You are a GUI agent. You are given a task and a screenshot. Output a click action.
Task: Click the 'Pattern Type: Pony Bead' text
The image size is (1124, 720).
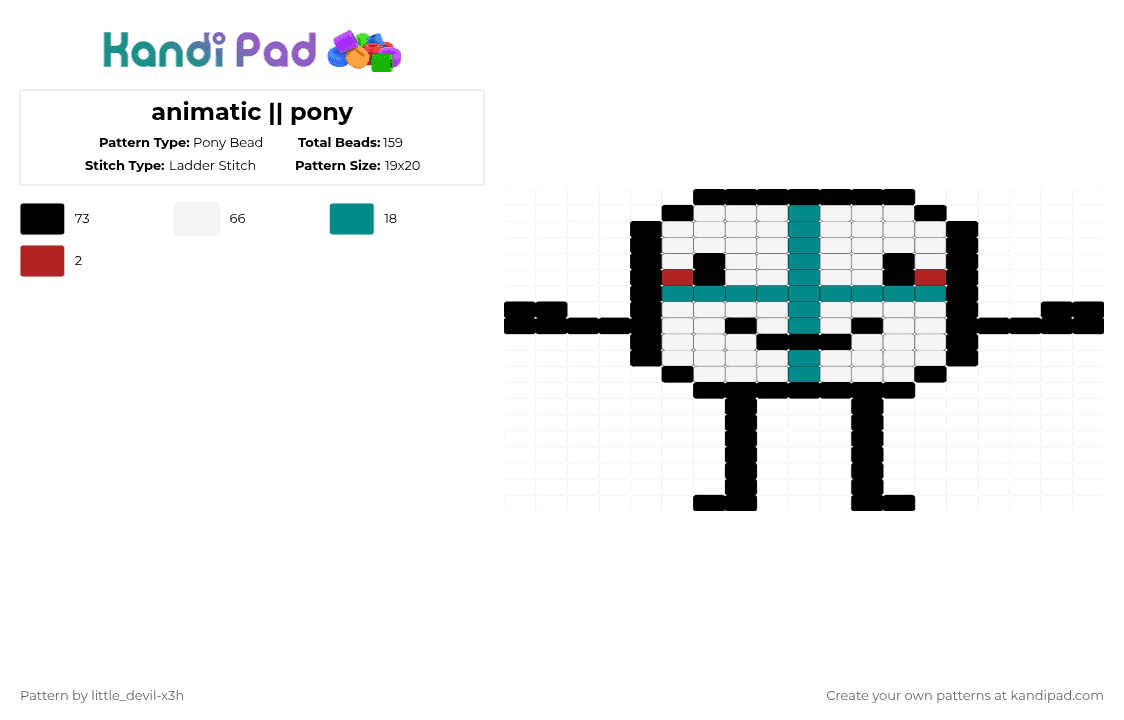[x=181, y=143]
